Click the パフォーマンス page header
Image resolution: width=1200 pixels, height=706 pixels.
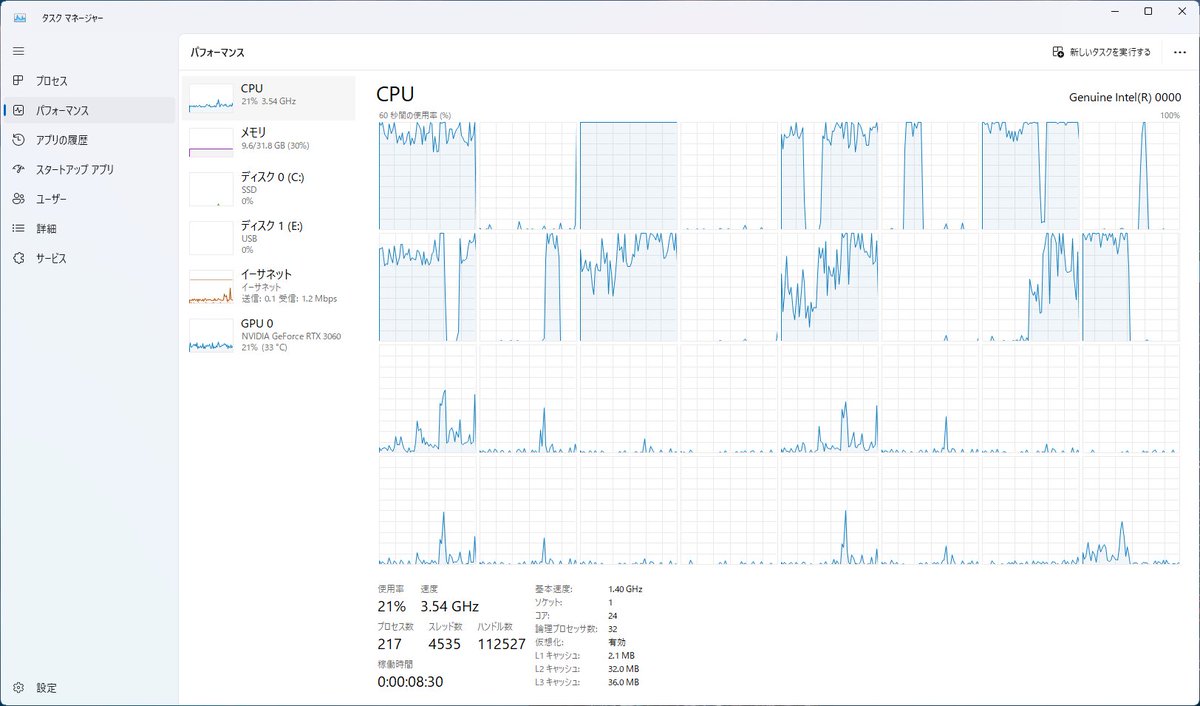click(x=217, y=52)
